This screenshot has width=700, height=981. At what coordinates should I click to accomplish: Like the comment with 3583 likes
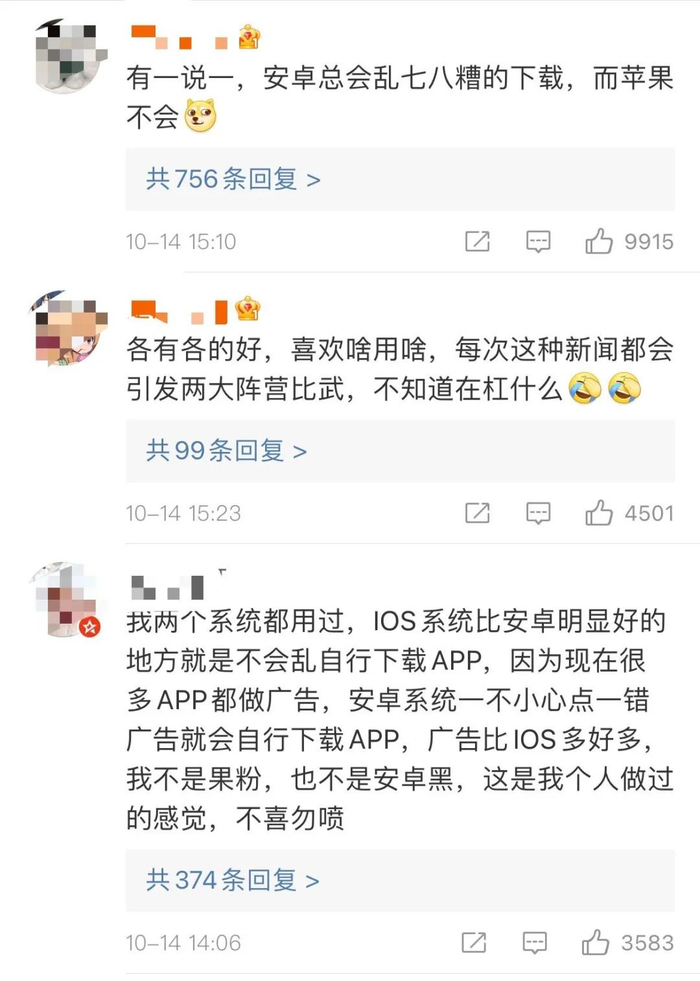tap(595, 942)
